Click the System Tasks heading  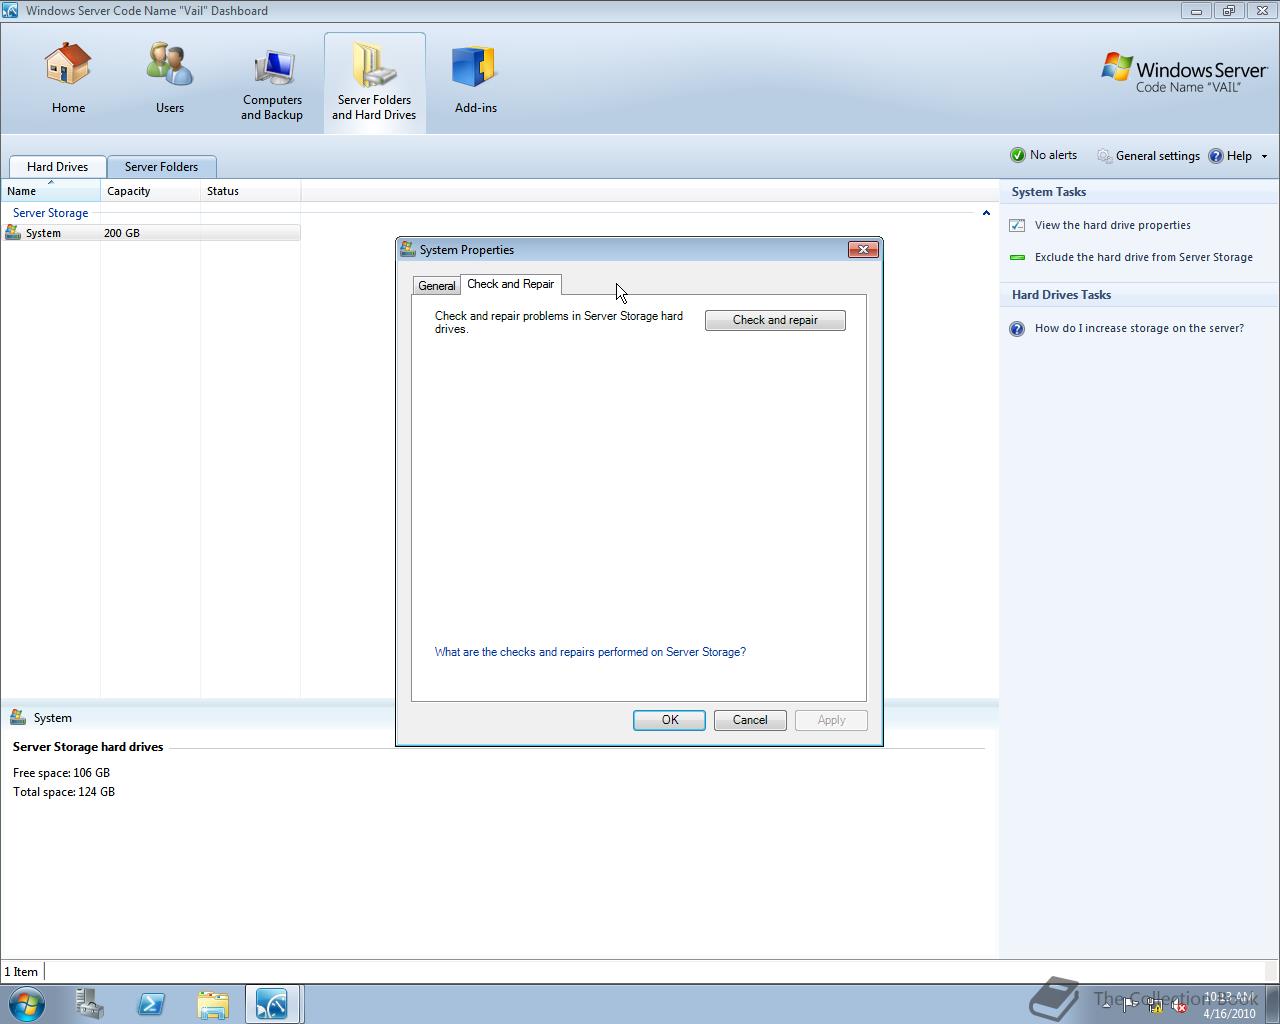[1048, 192]
